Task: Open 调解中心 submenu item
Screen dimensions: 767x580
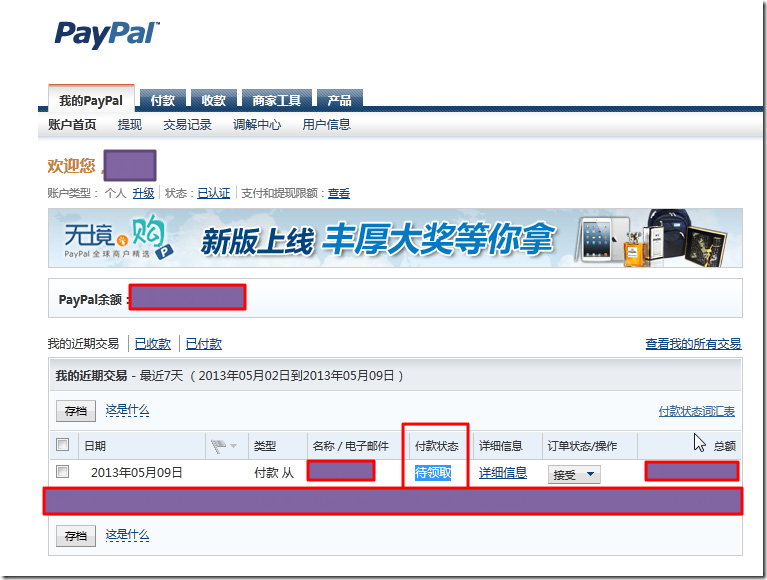Action: (x=257, y=125)
